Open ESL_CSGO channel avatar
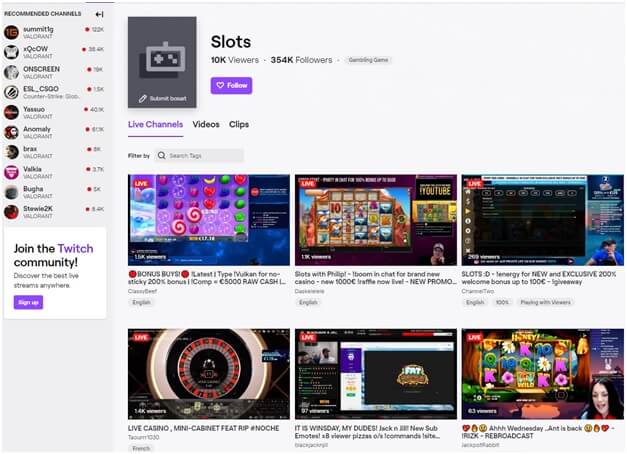 click(11, 92)
